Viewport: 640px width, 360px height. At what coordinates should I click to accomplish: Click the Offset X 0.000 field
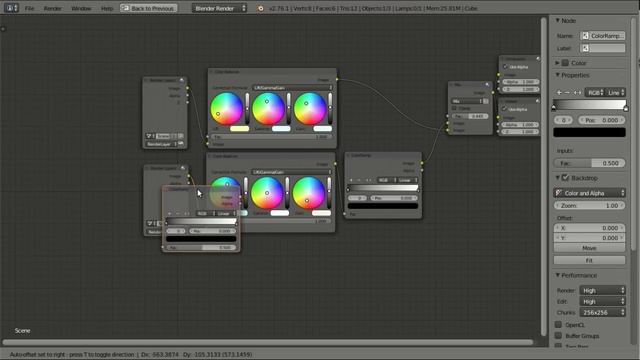(589, 228)
